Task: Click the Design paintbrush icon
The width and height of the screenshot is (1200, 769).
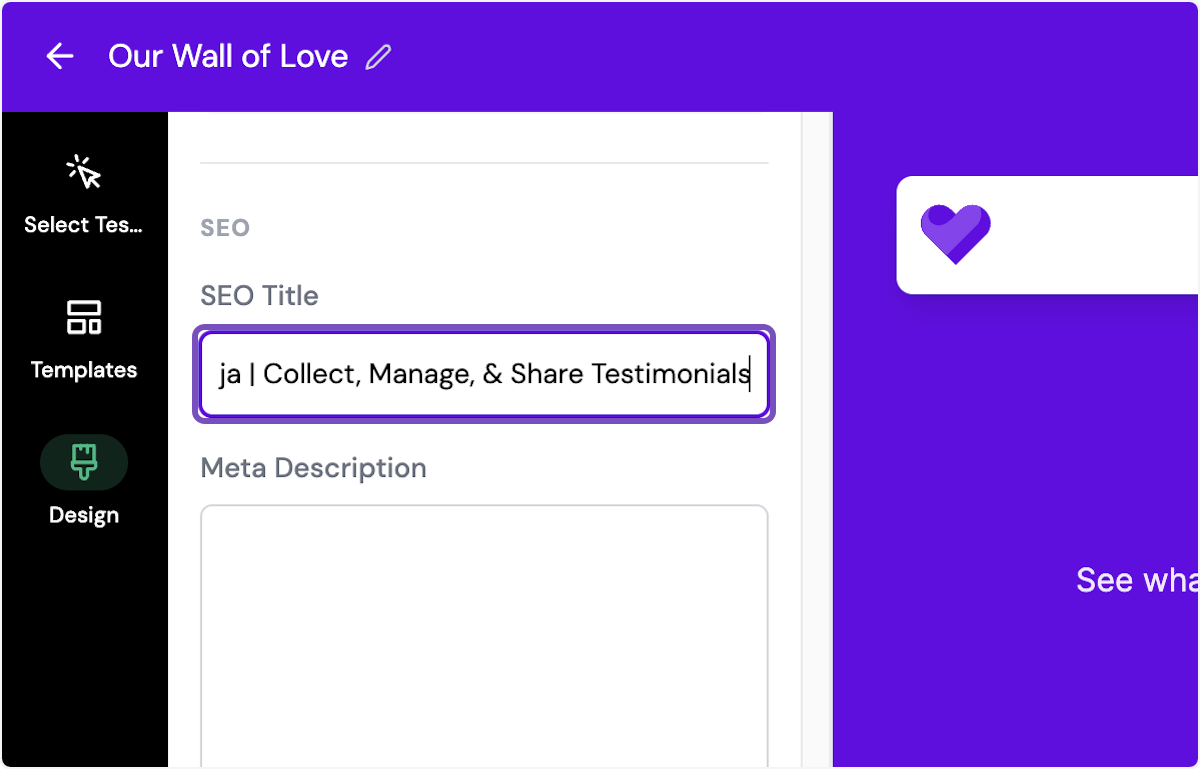Action: (x=84, y=462)
